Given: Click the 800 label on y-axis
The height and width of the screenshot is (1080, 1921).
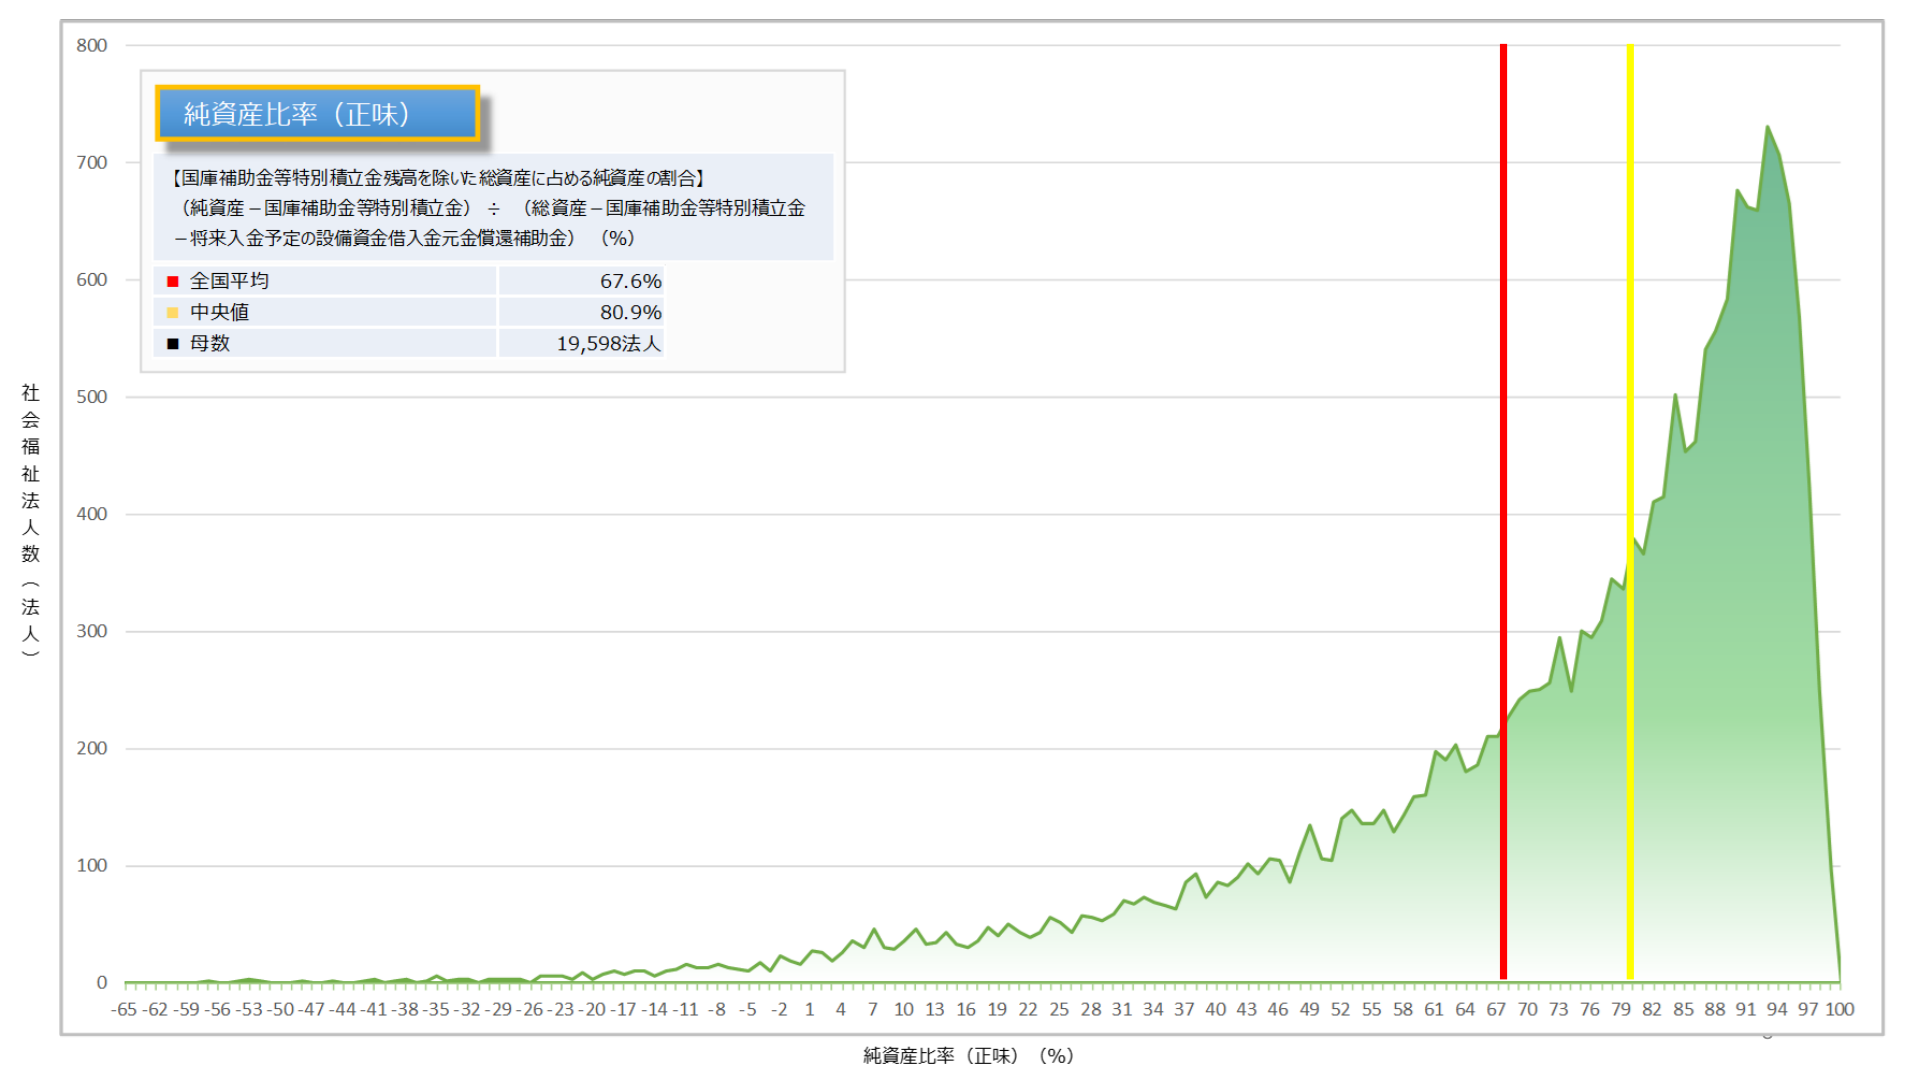Looking at the screenshot, I should pos(92,46).
